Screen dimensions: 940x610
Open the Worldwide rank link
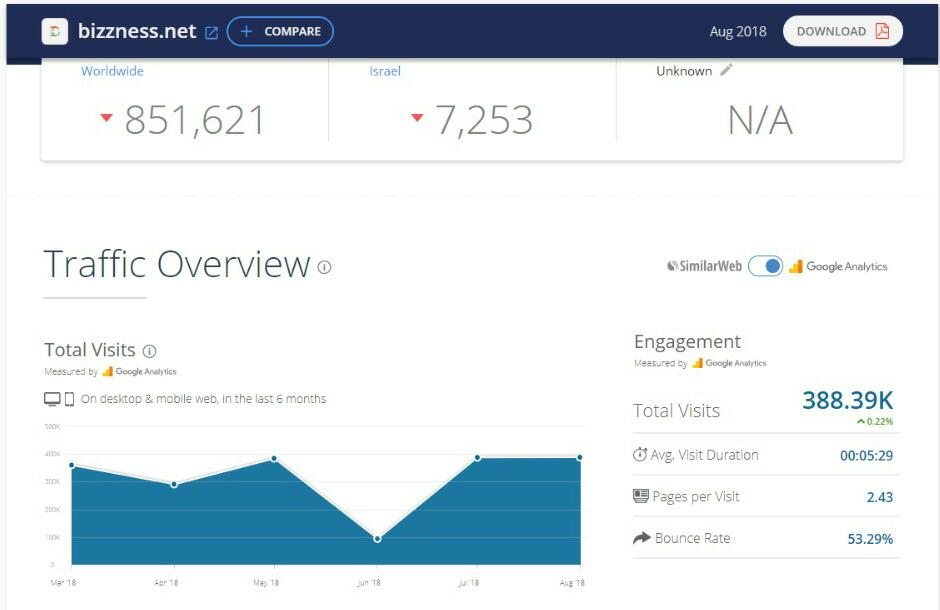click(112, 71)
